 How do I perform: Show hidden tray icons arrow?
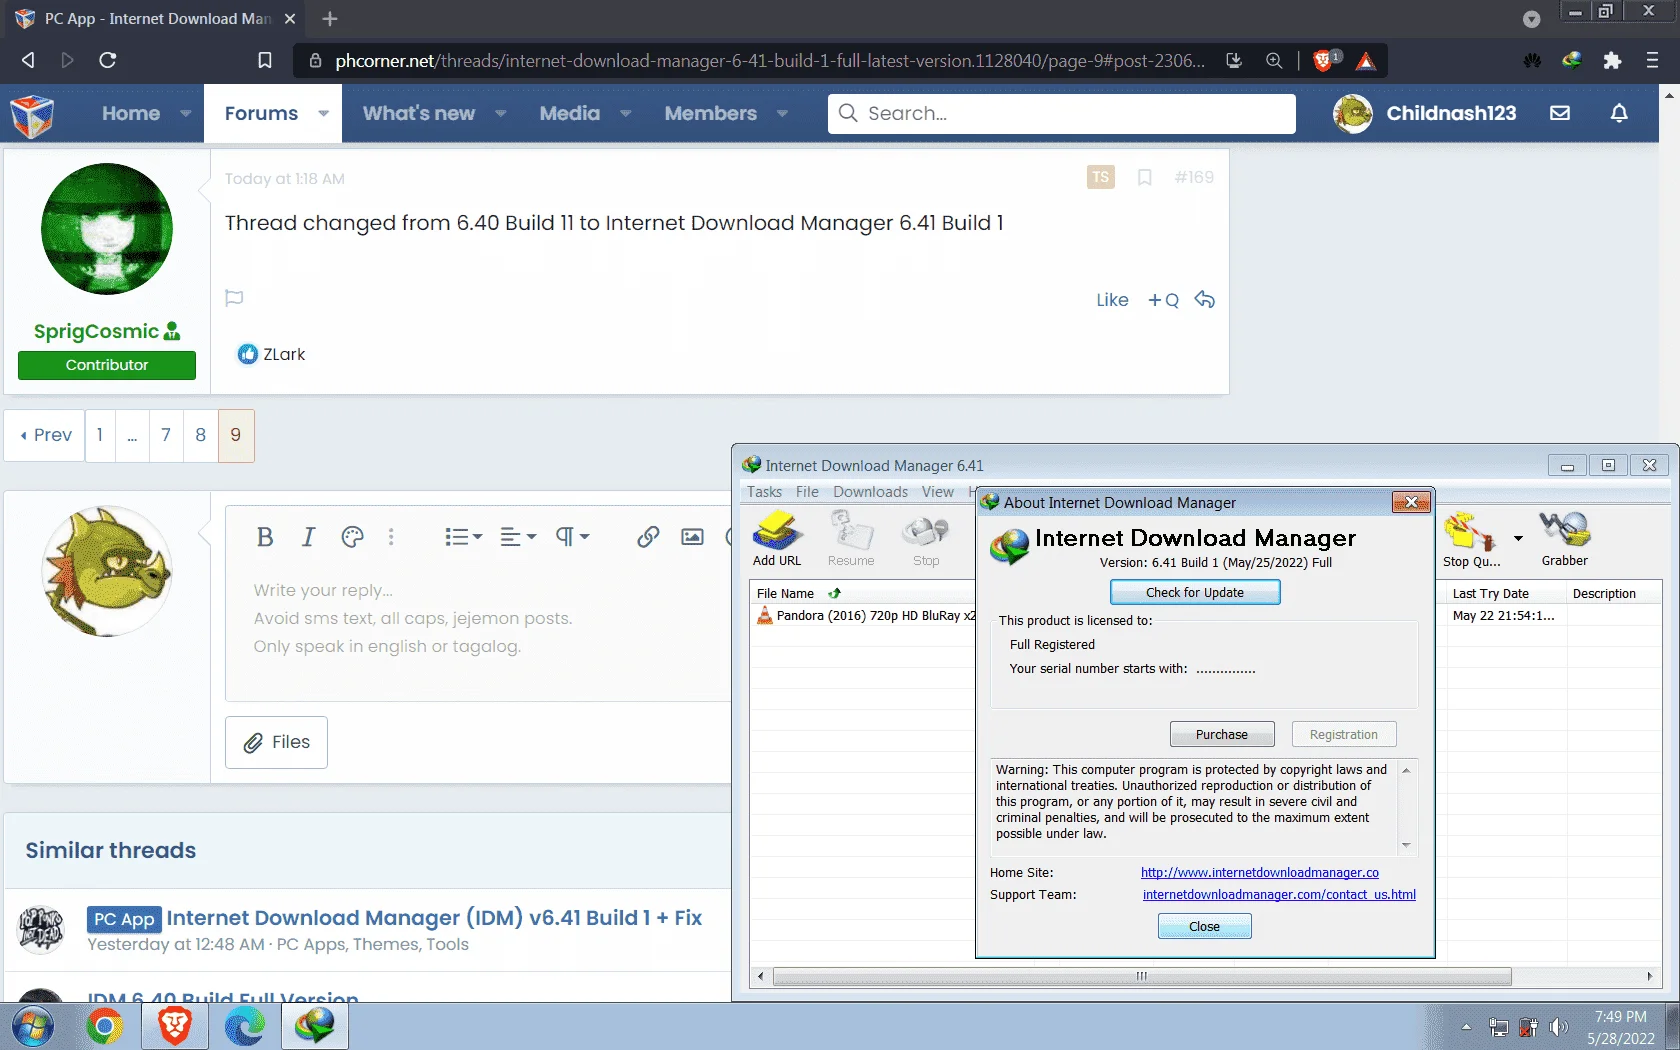click(x=1466, y=1027)
